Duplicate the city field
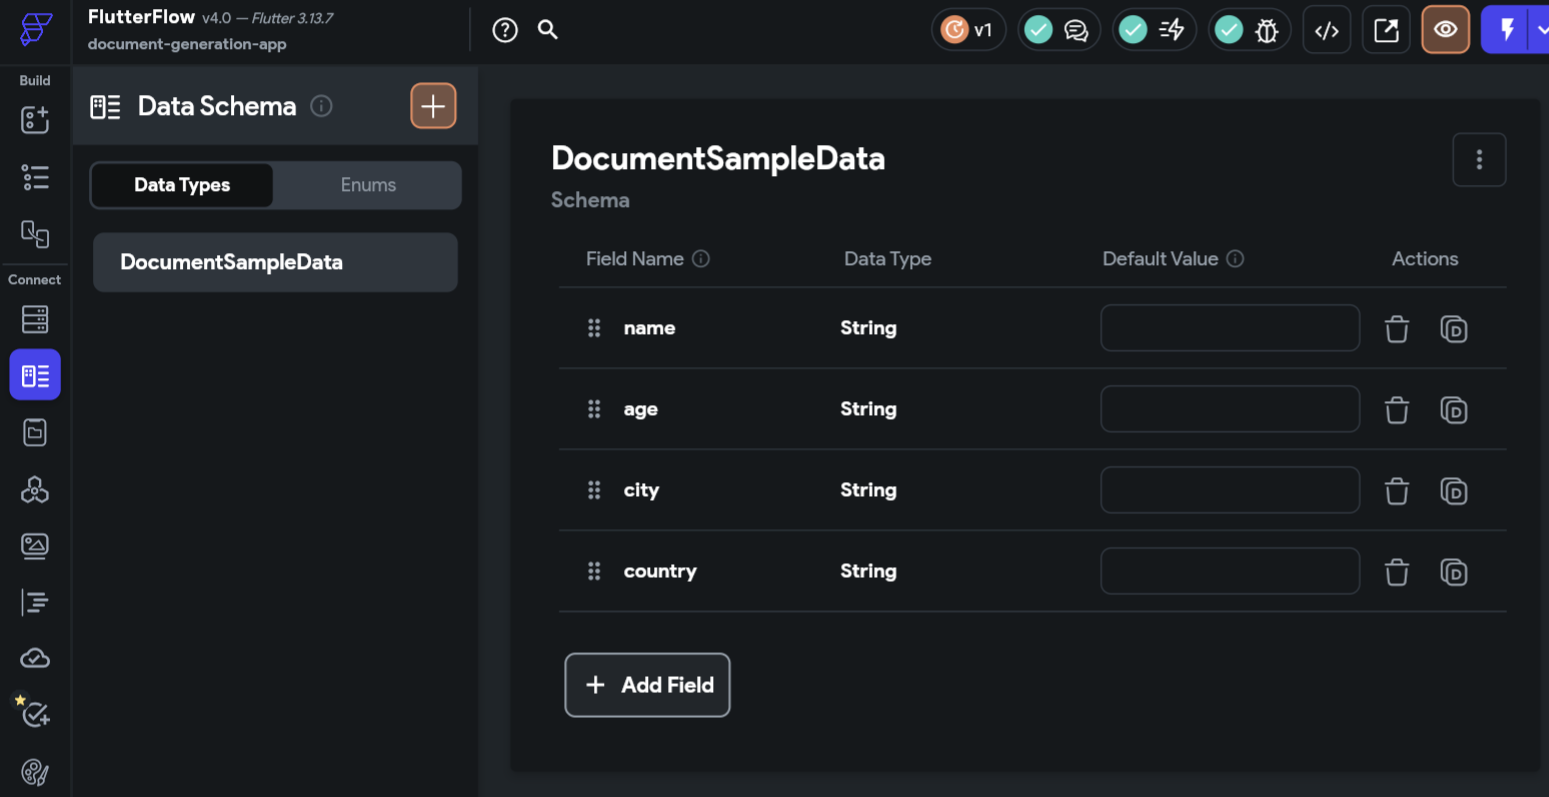Image resolution: width=1549 pixels, height=797 pixels. [1454, 491]
